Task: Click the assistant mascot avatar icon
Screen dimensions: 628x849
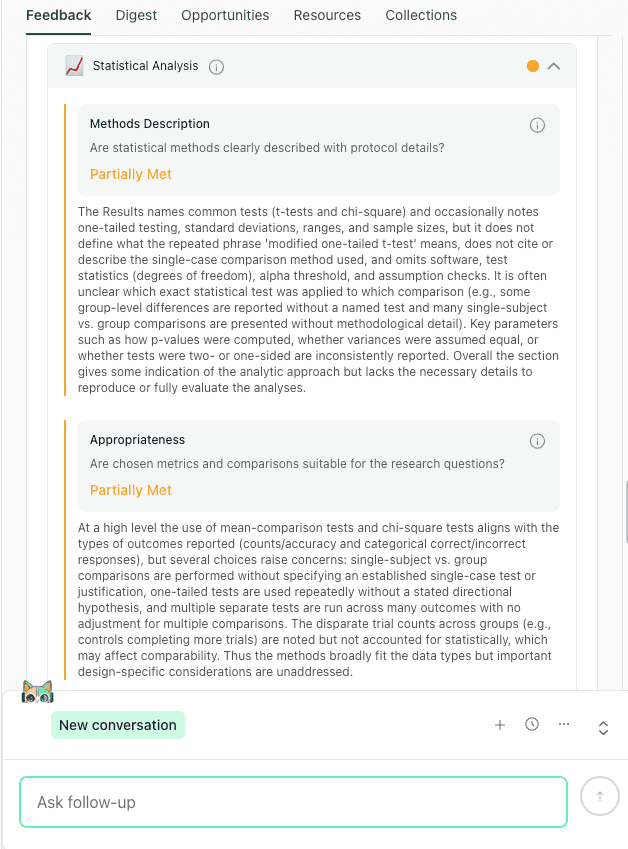Action: coord(37,691)
